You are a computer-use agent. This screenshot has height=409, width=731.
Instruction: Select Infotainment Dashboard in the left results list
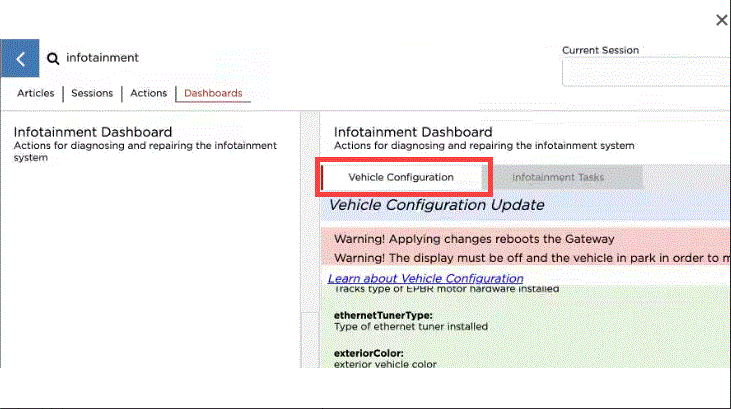93,132
